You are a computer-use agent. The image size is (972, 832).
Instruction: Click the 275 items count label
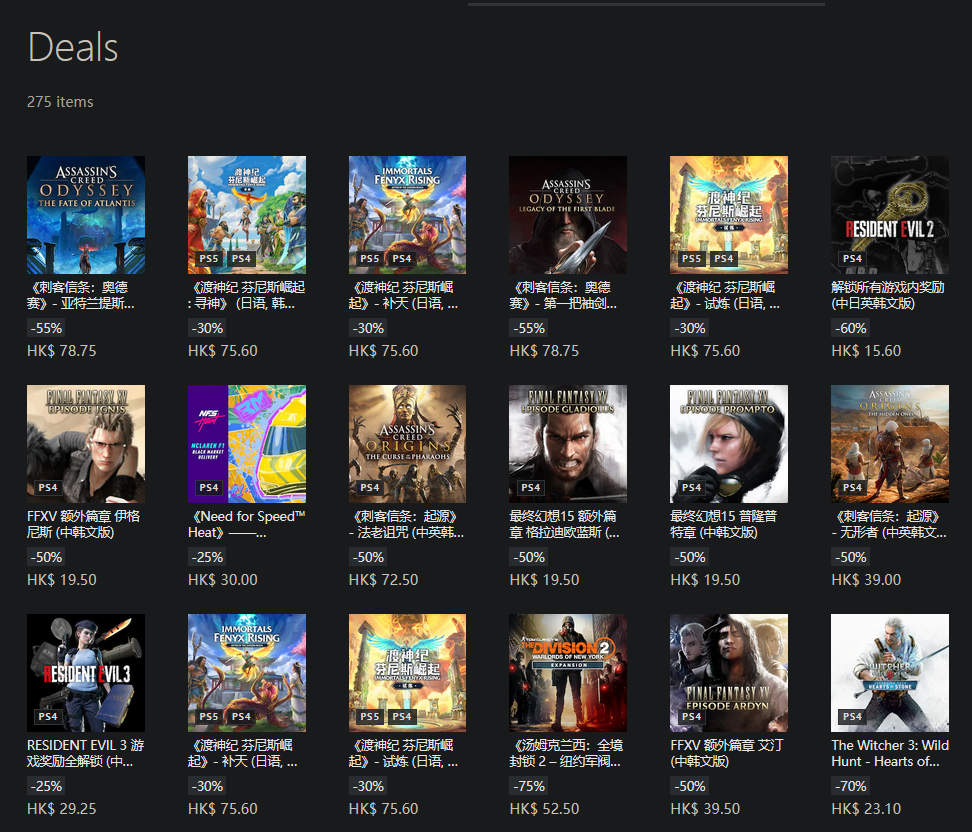click(x=60, y=102)
